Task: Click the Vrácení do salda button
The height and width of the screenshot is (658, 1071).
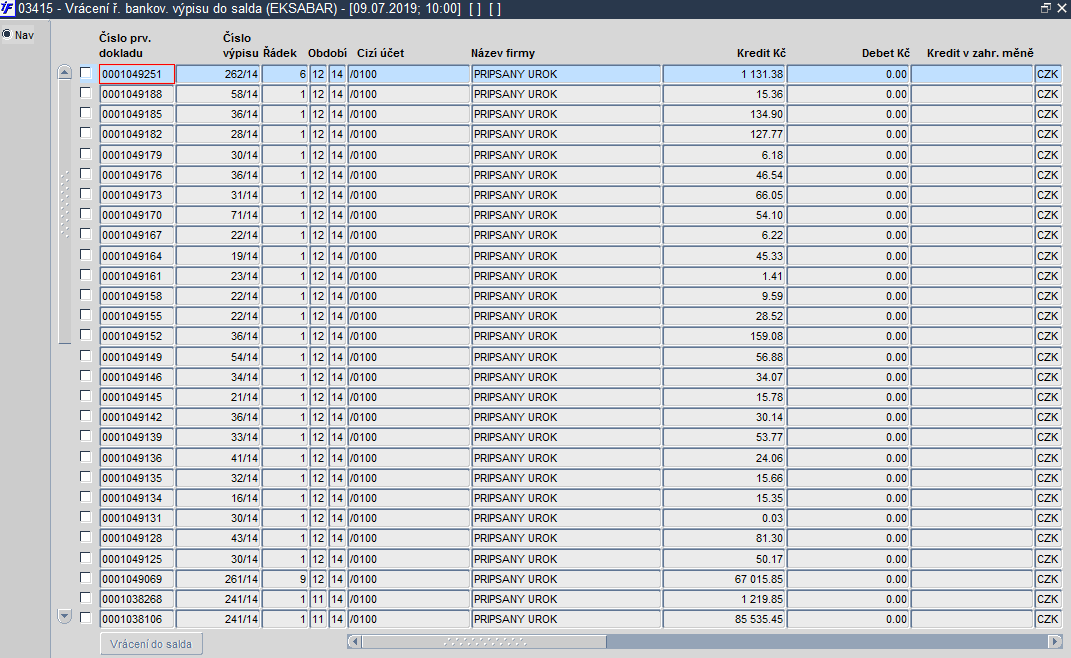Action: tap(151, 644)
